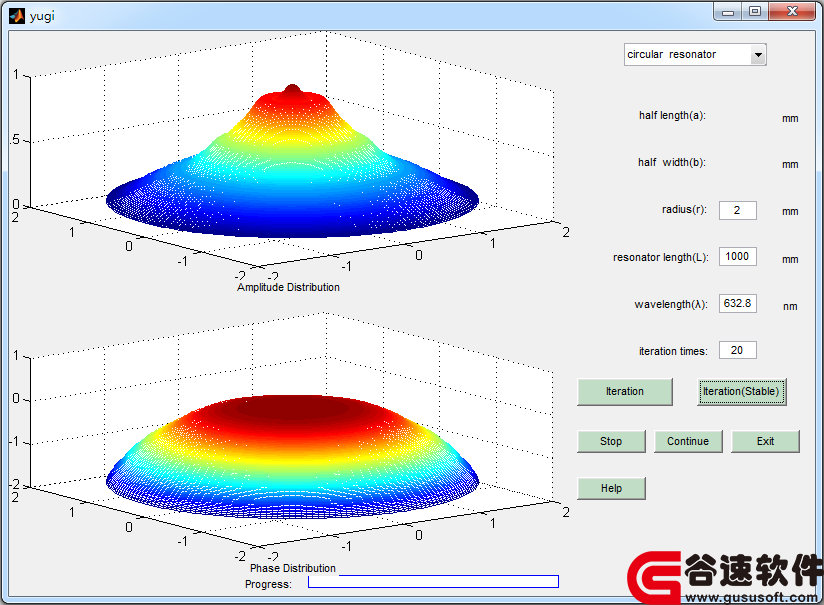Click the 'Progress:' label
Viewport: 824px width, 605px height.
pyautogui.click(x=268, y=585)
